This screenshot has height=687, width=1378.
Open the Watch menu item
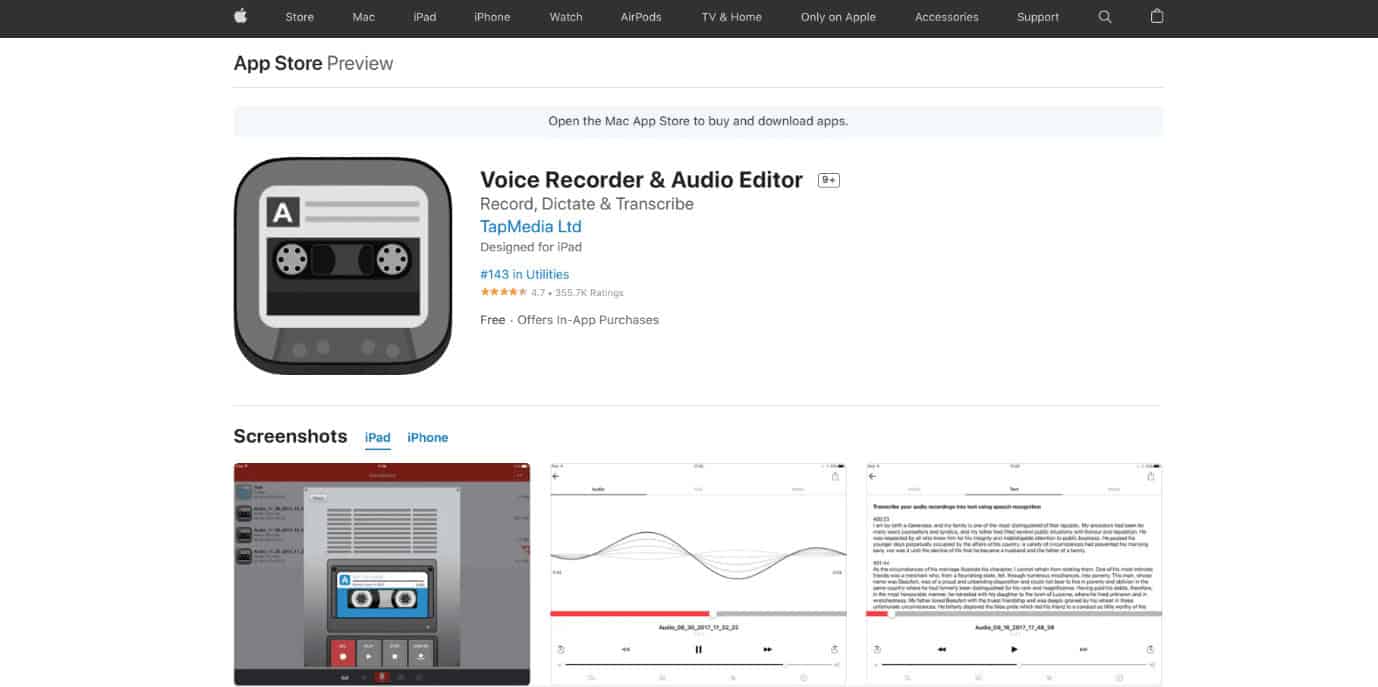(566, 17)
